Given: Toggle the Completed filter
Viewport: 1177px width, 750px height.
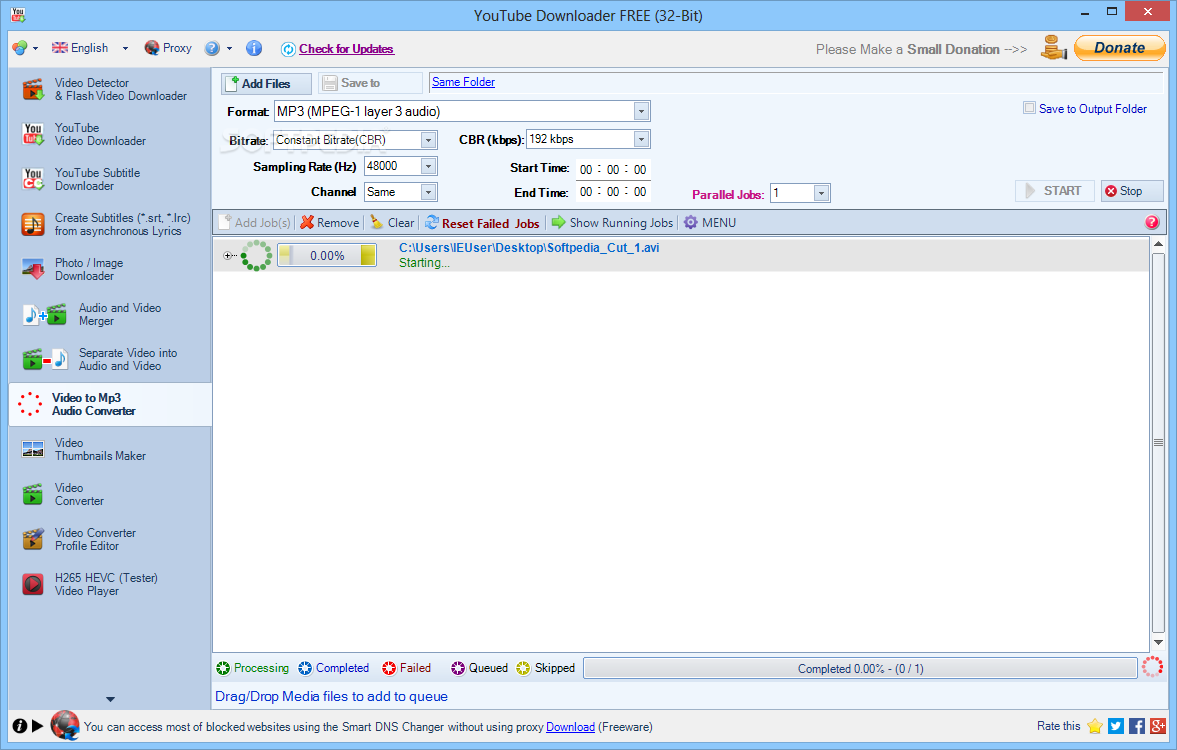Looking at the screenshot, I should coord(333,668).
